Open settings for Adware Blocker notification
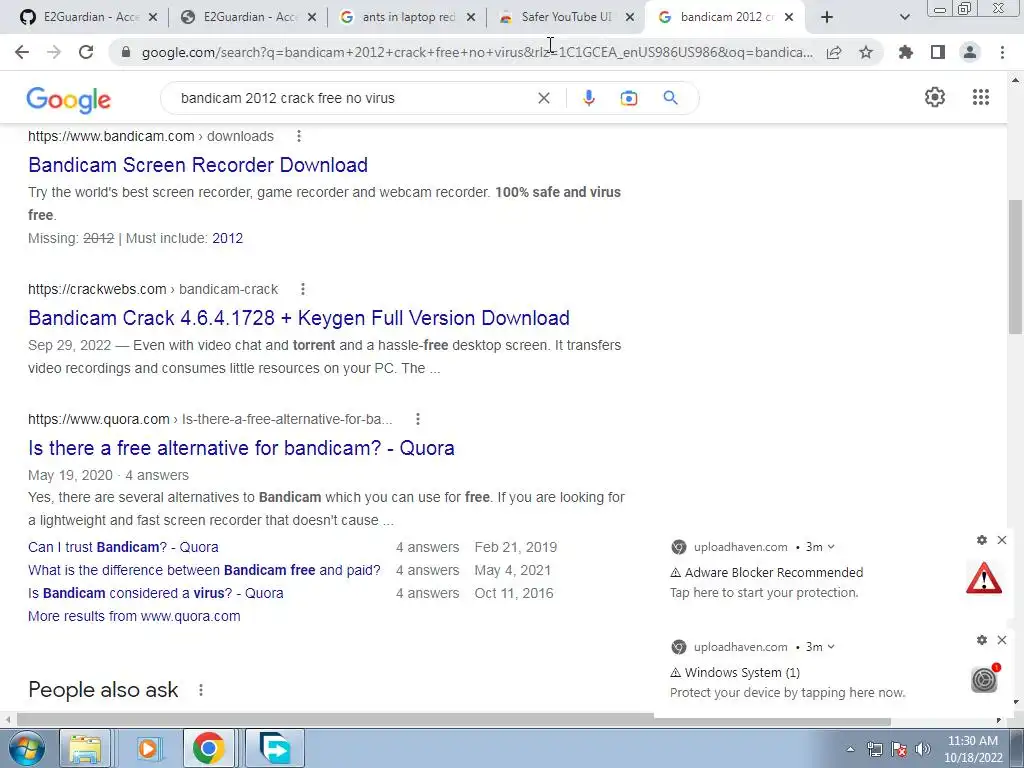The image size is (1024, 768). pyautogui.click(x=982, y=540)
